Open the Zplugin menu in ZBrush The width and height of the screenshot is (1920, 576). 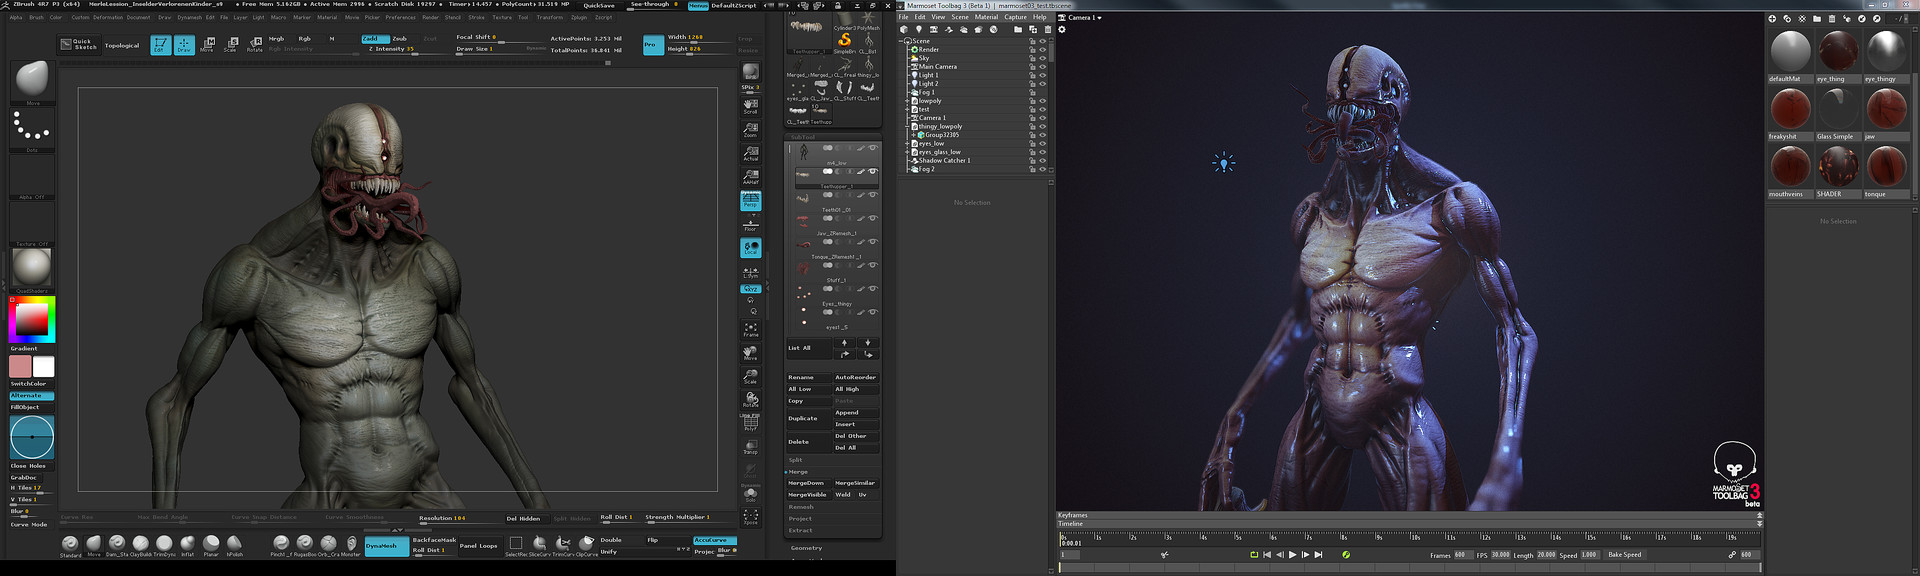pyautogui.click(x=579, y=17)
